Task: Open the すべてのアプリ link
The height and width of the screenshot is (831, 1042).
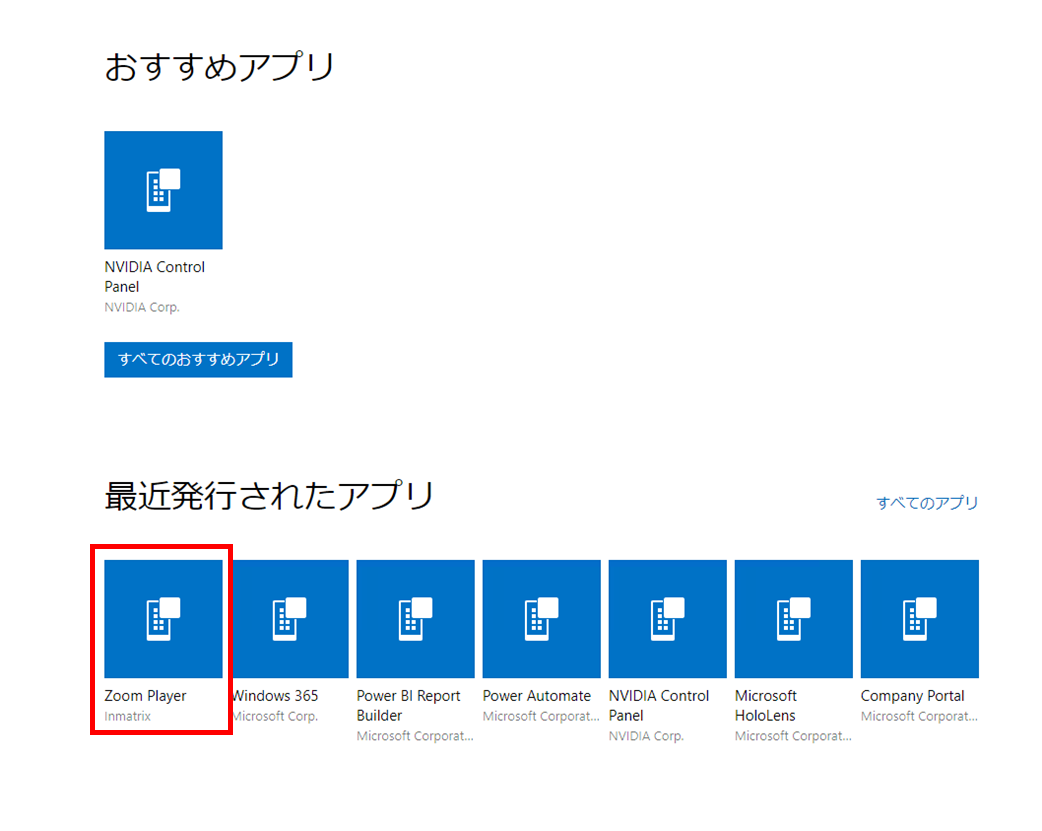Action: coord(927,503)
